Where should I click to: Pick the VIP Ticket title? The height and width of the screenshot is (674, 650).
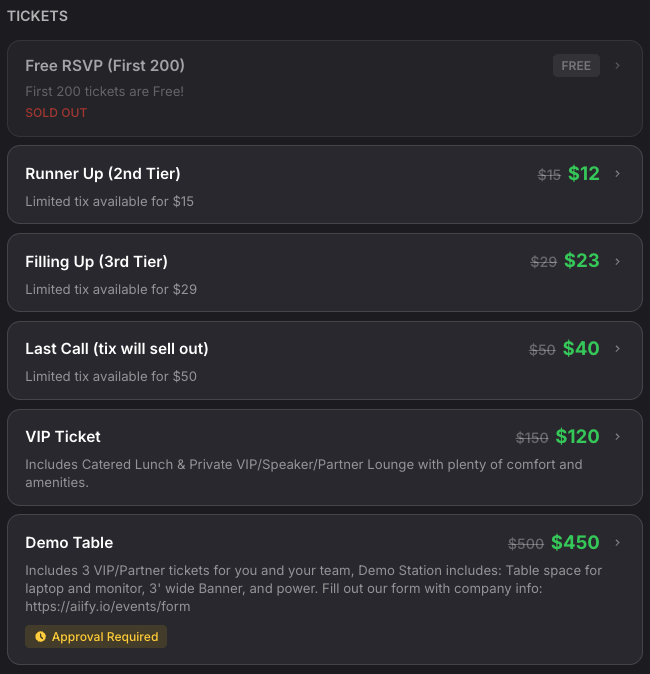click(x=63, y=437)
